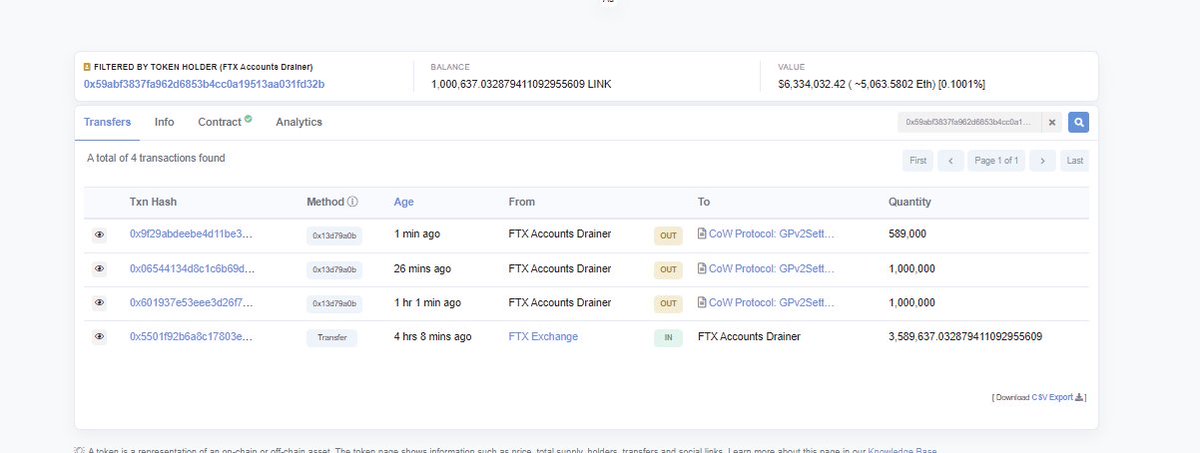Open CoW Protocol link in 26 mins ago row

click(771, 268)
